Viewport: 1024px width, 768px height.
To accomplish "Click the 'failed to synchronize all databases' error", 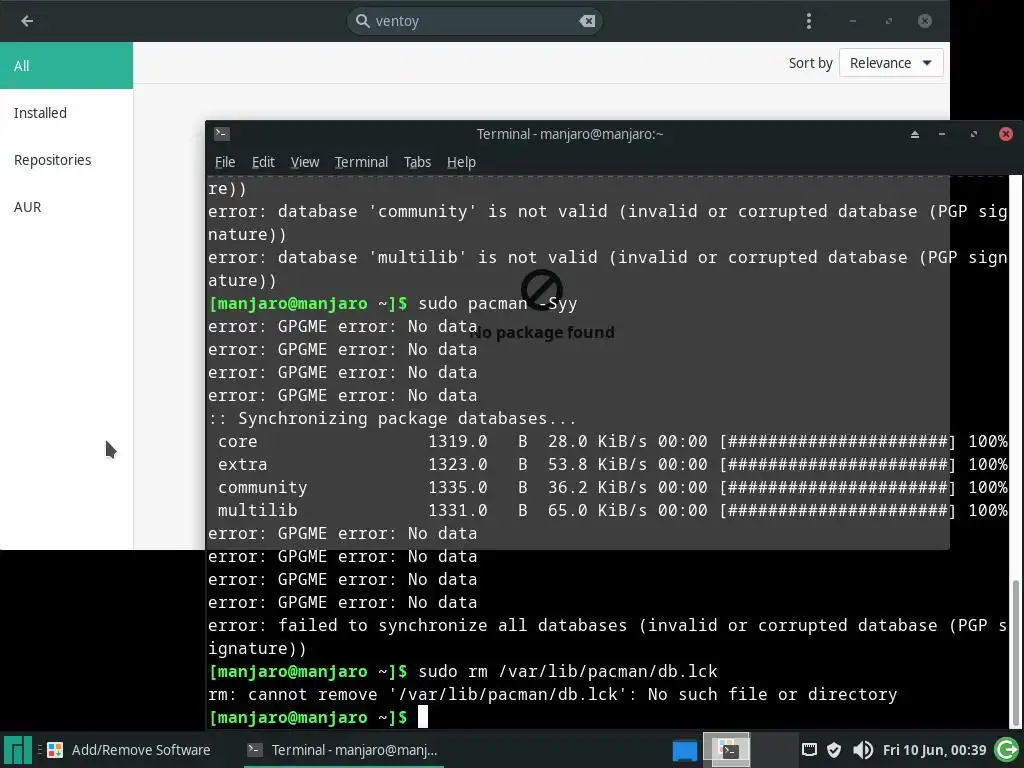I will point(607,637).
